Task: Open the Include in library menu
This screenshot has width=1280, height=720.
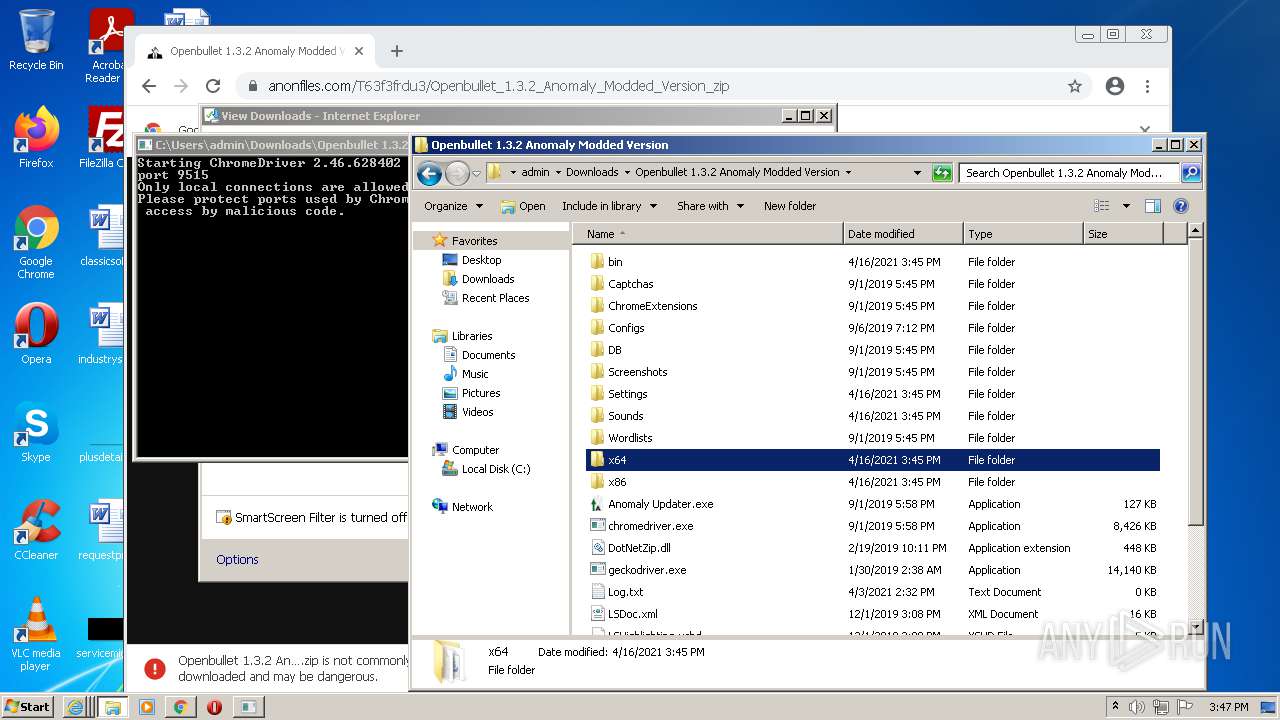Action: click(609, 206)
